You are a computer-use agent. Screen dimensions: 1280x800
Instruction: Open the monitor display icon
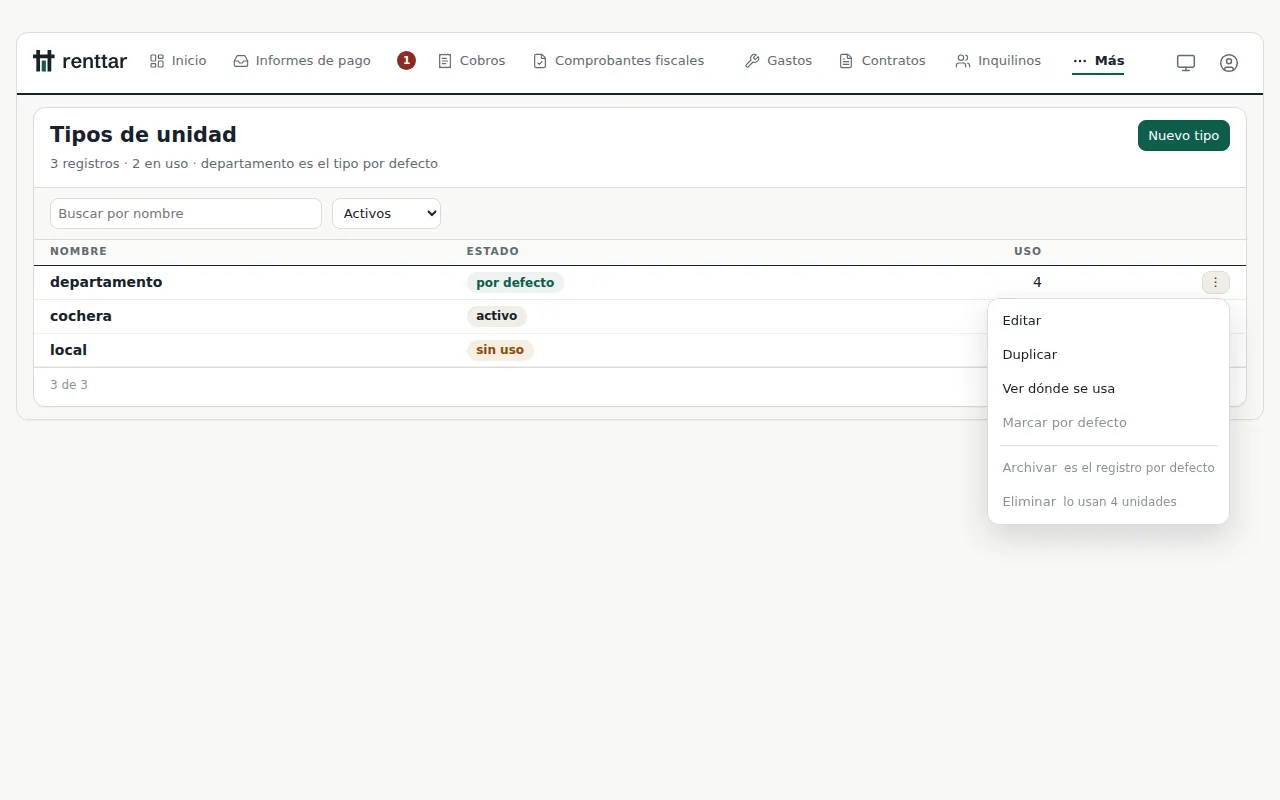pos(1186,62)
